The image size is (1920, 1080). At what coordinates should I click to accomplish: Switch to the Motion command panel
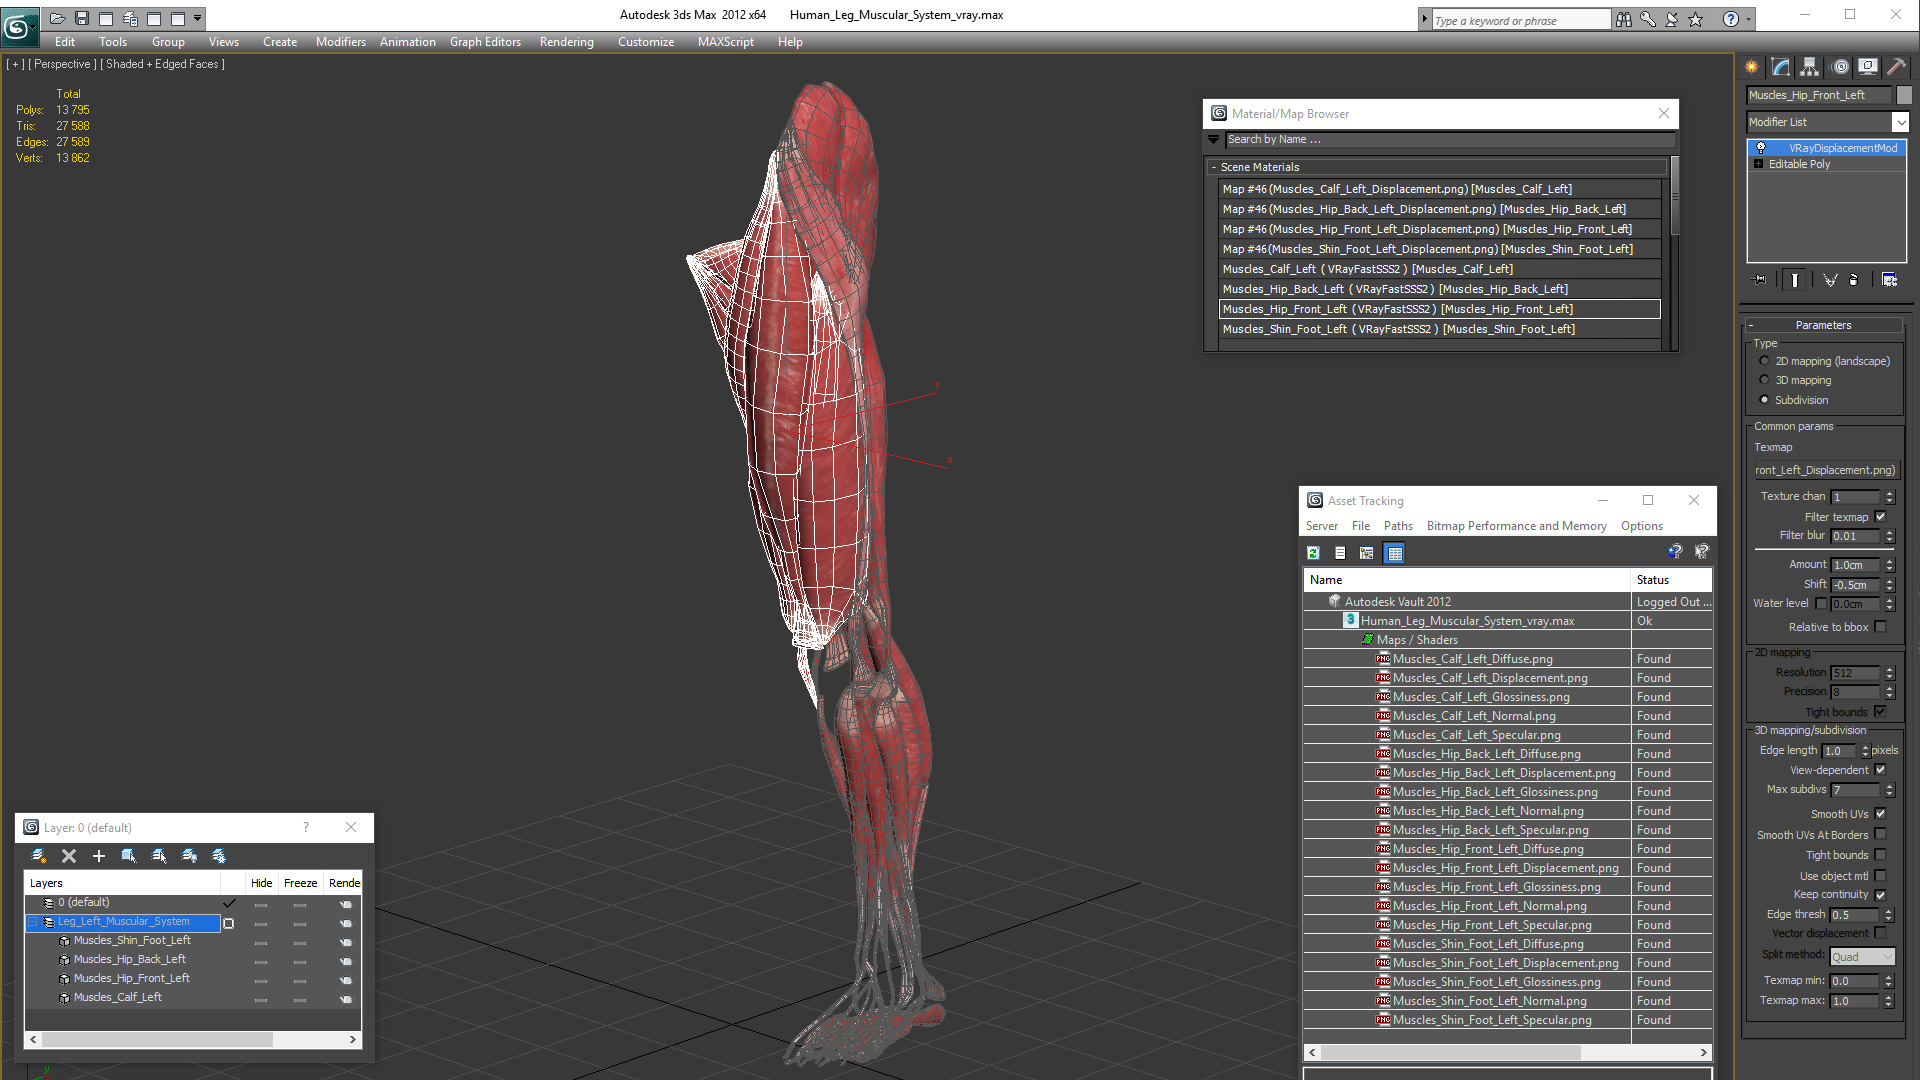coord(1840,67)
